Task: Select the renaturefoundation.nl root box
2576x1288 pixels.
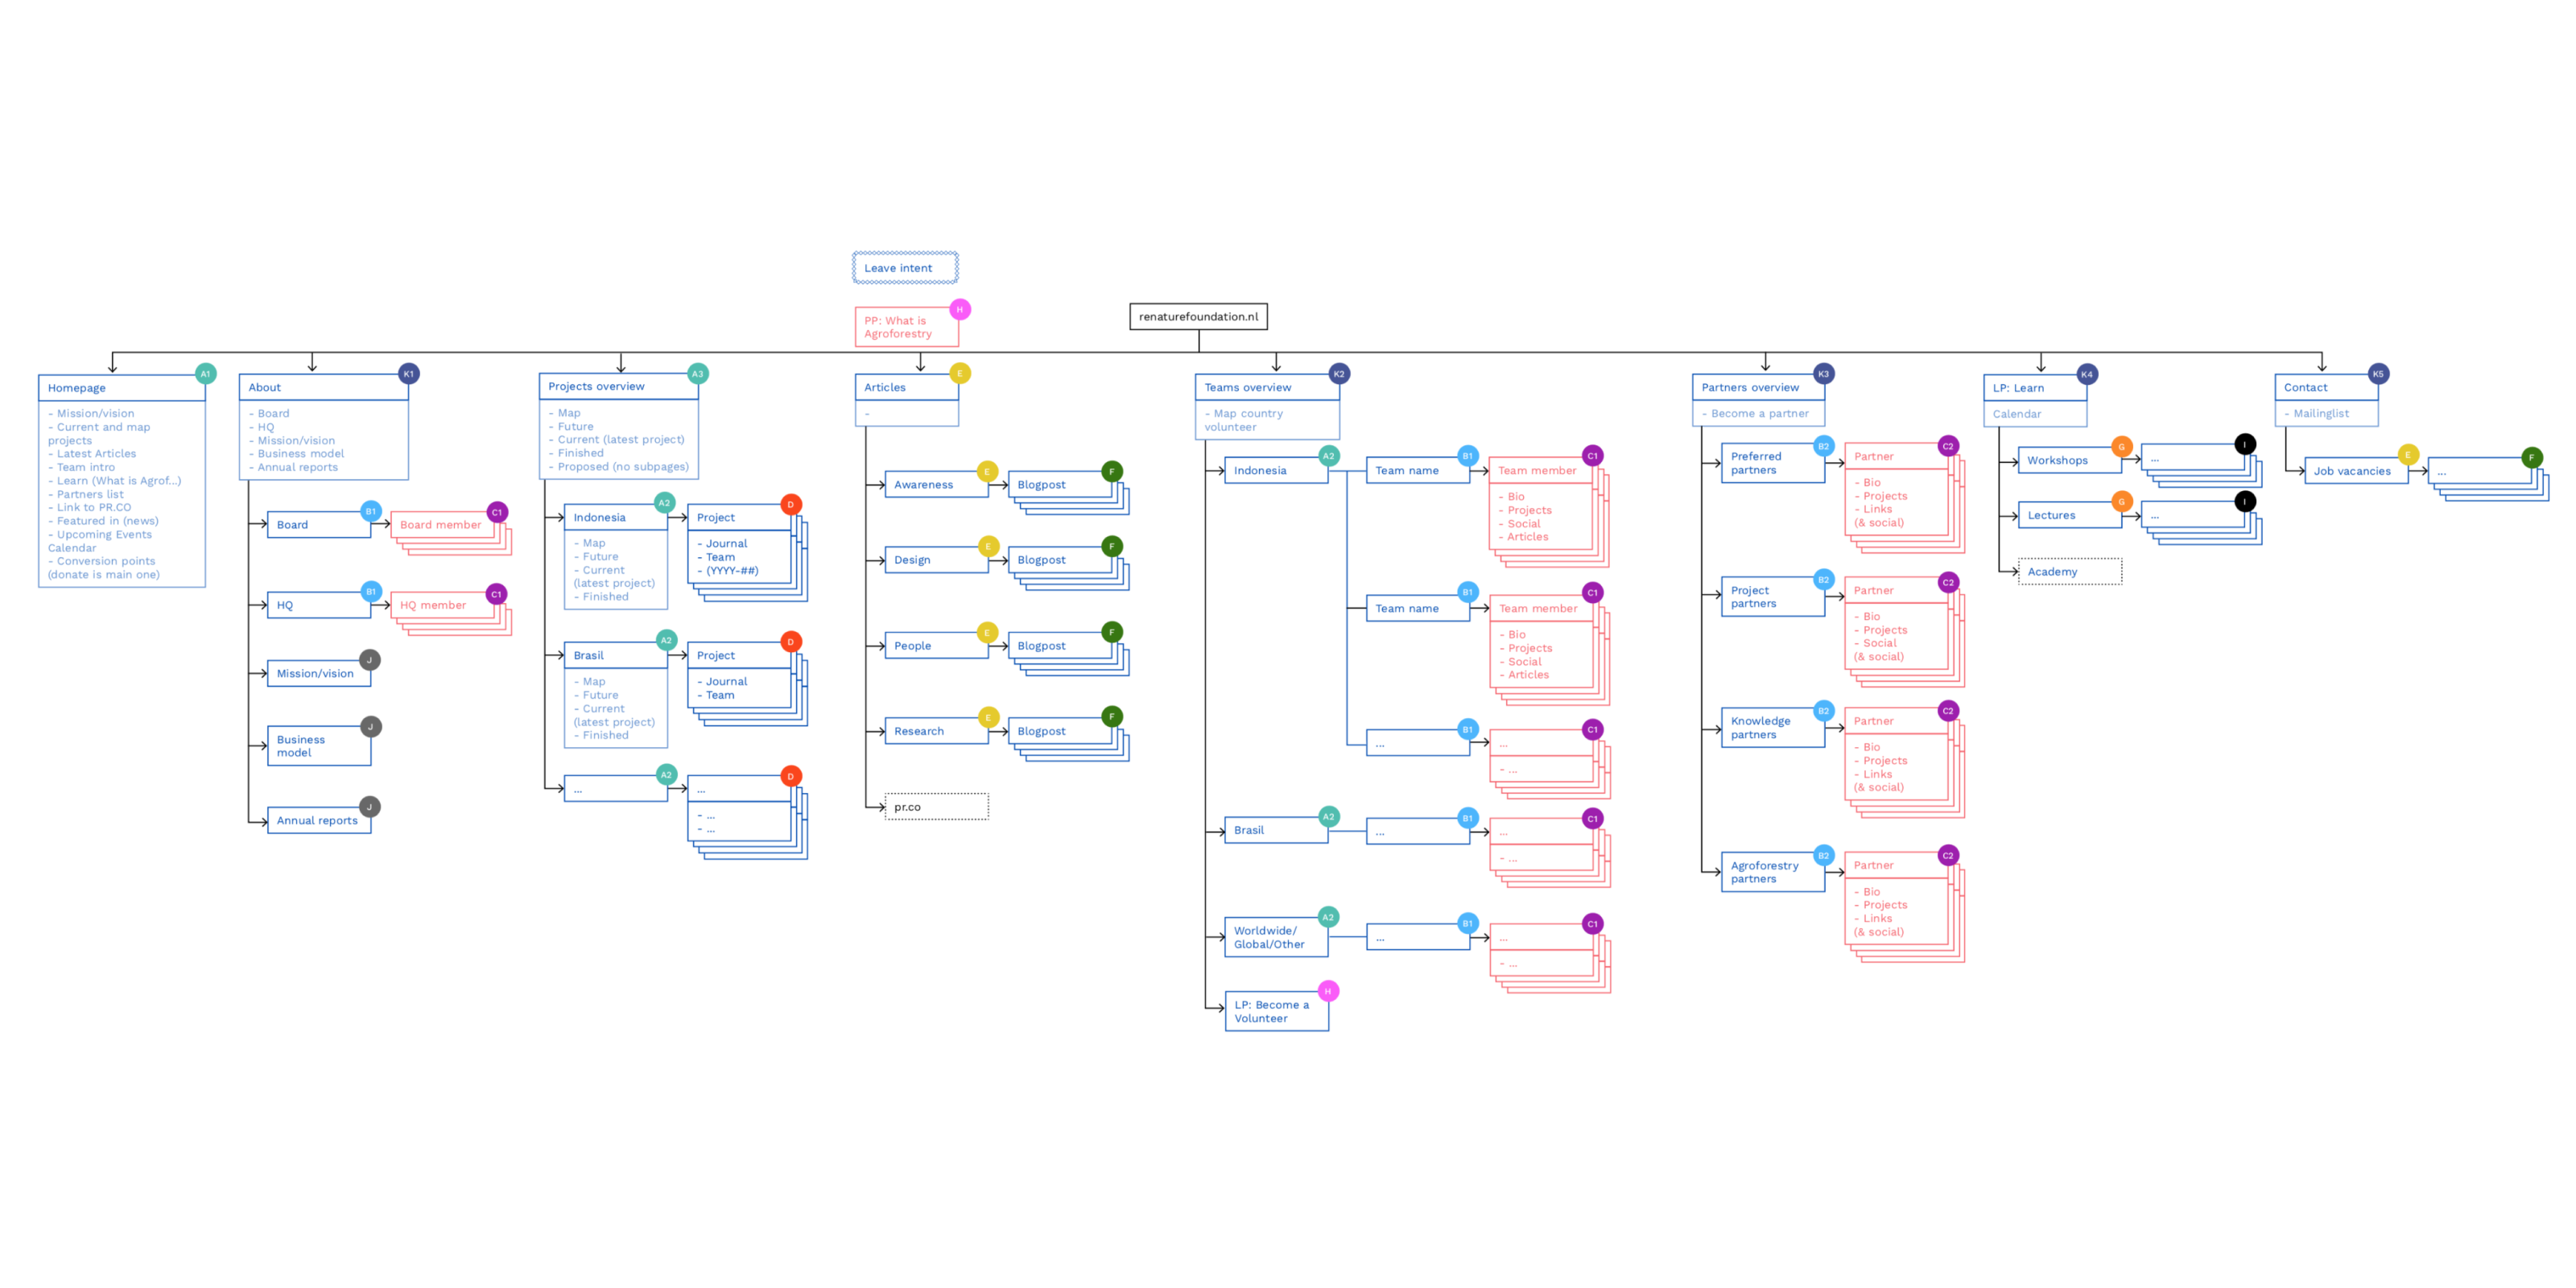Action: pyautogui.click(x=1198, y=317)
